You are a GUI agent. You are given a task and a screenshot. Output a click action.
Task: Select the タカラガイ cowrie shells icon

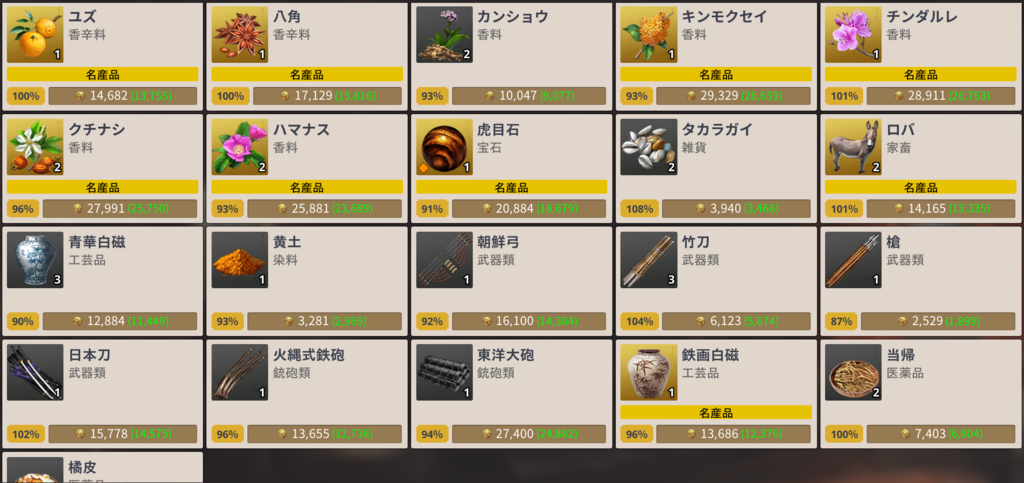(648, 147)
